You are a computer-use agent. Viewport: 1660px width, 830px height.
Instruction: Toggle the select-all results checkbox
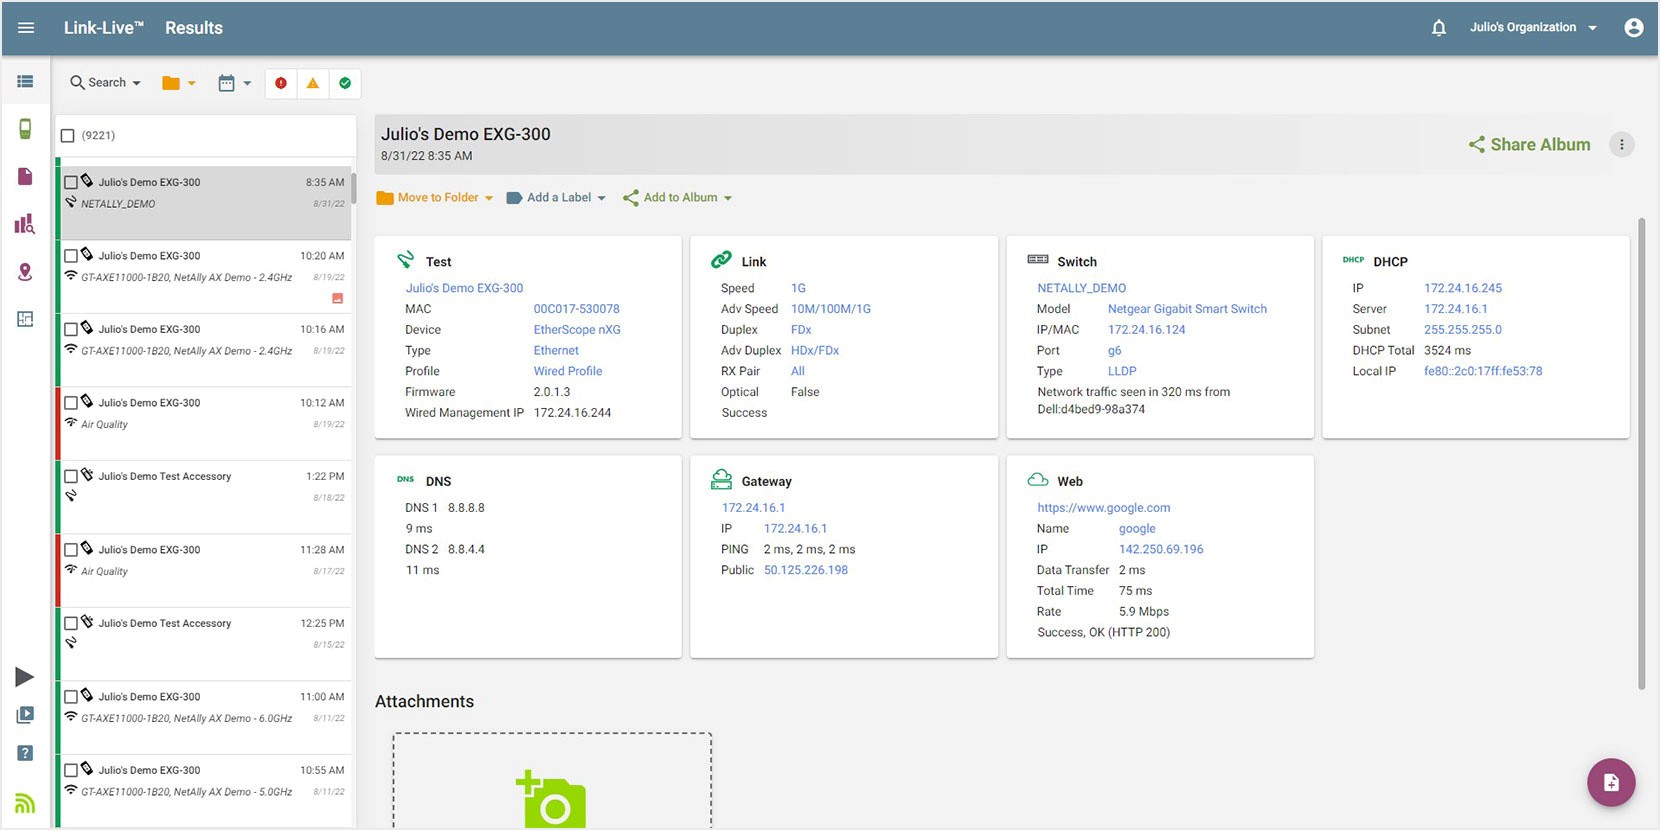pyautogui.click(x=68, y=136)
